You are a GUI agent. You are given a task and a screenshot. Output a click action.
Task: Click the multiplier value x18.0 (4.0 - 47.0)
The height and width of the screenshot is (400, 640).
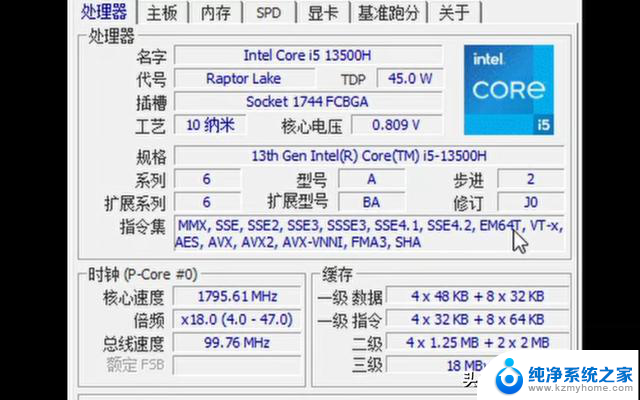click(x=237, y=319)
